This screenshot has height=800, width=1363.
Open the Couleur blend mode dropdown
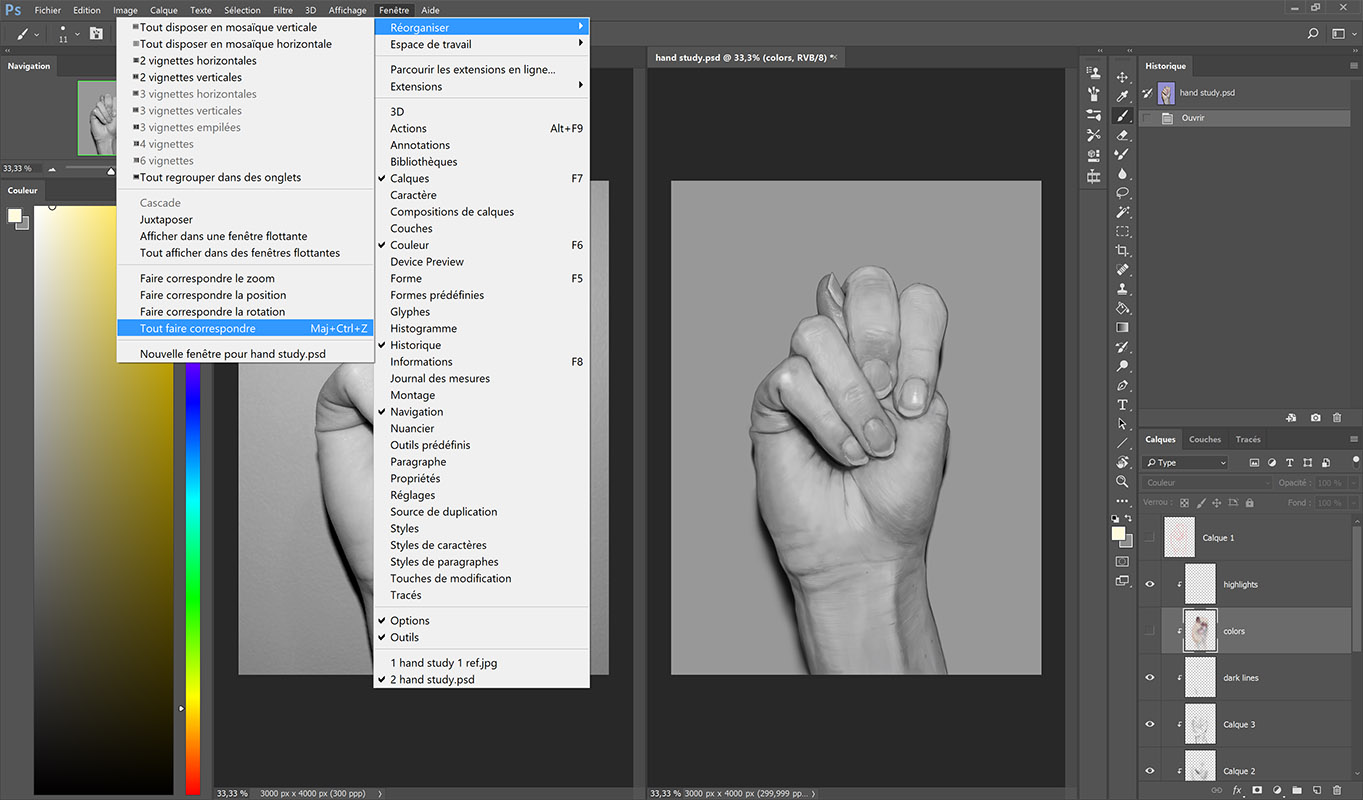[x=1207, y=483]
